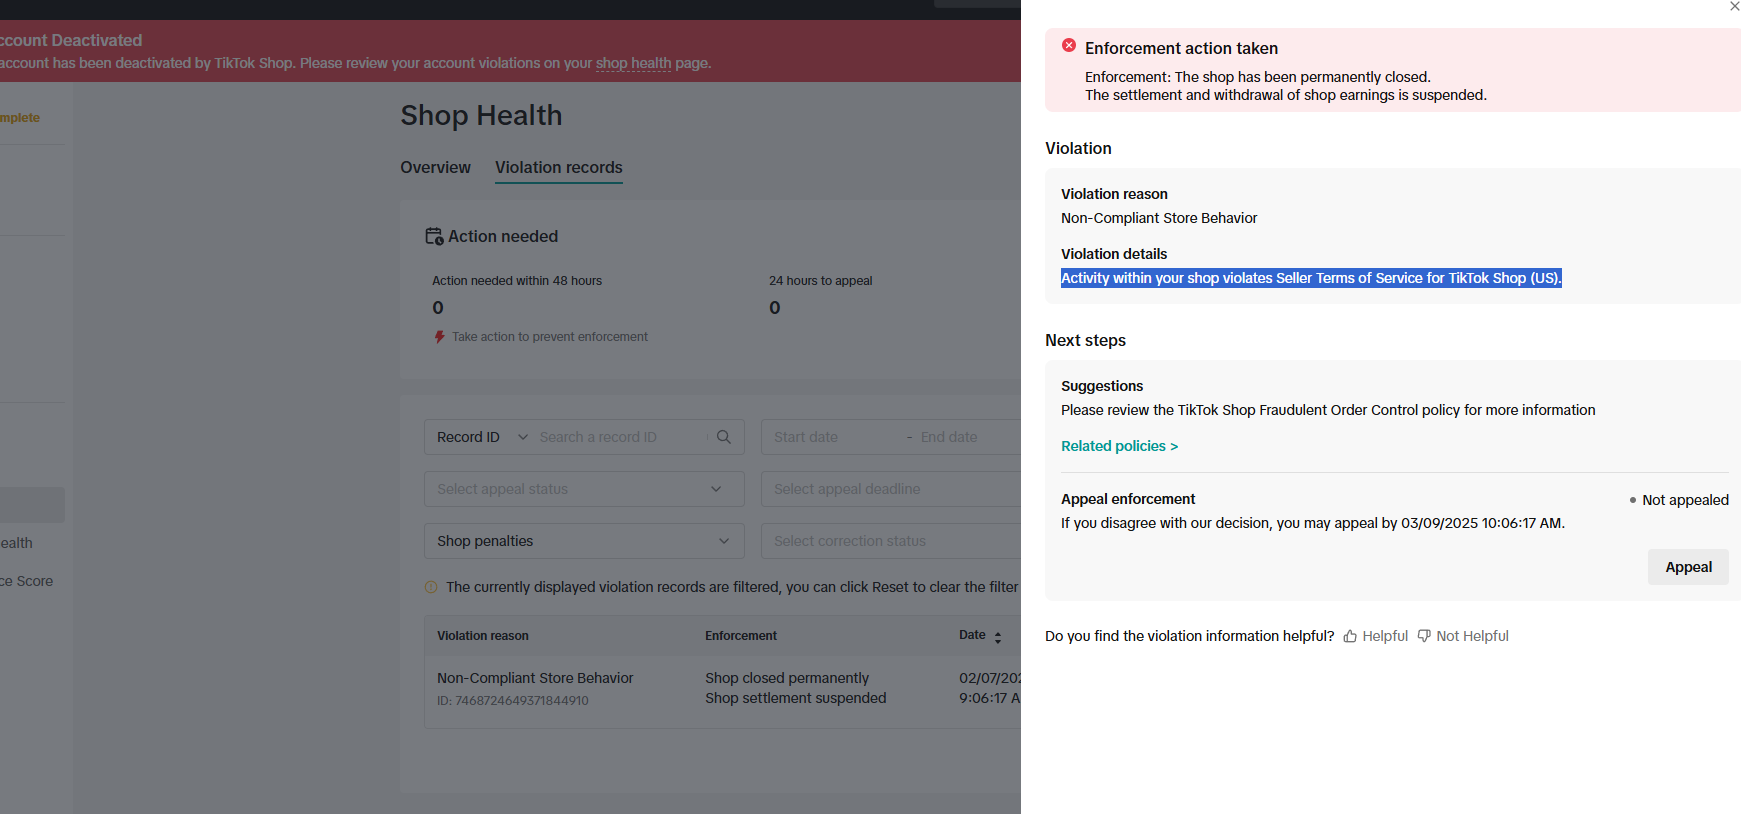
Task: Click the Violation reason column header
Action: click(x=482, y=636)
